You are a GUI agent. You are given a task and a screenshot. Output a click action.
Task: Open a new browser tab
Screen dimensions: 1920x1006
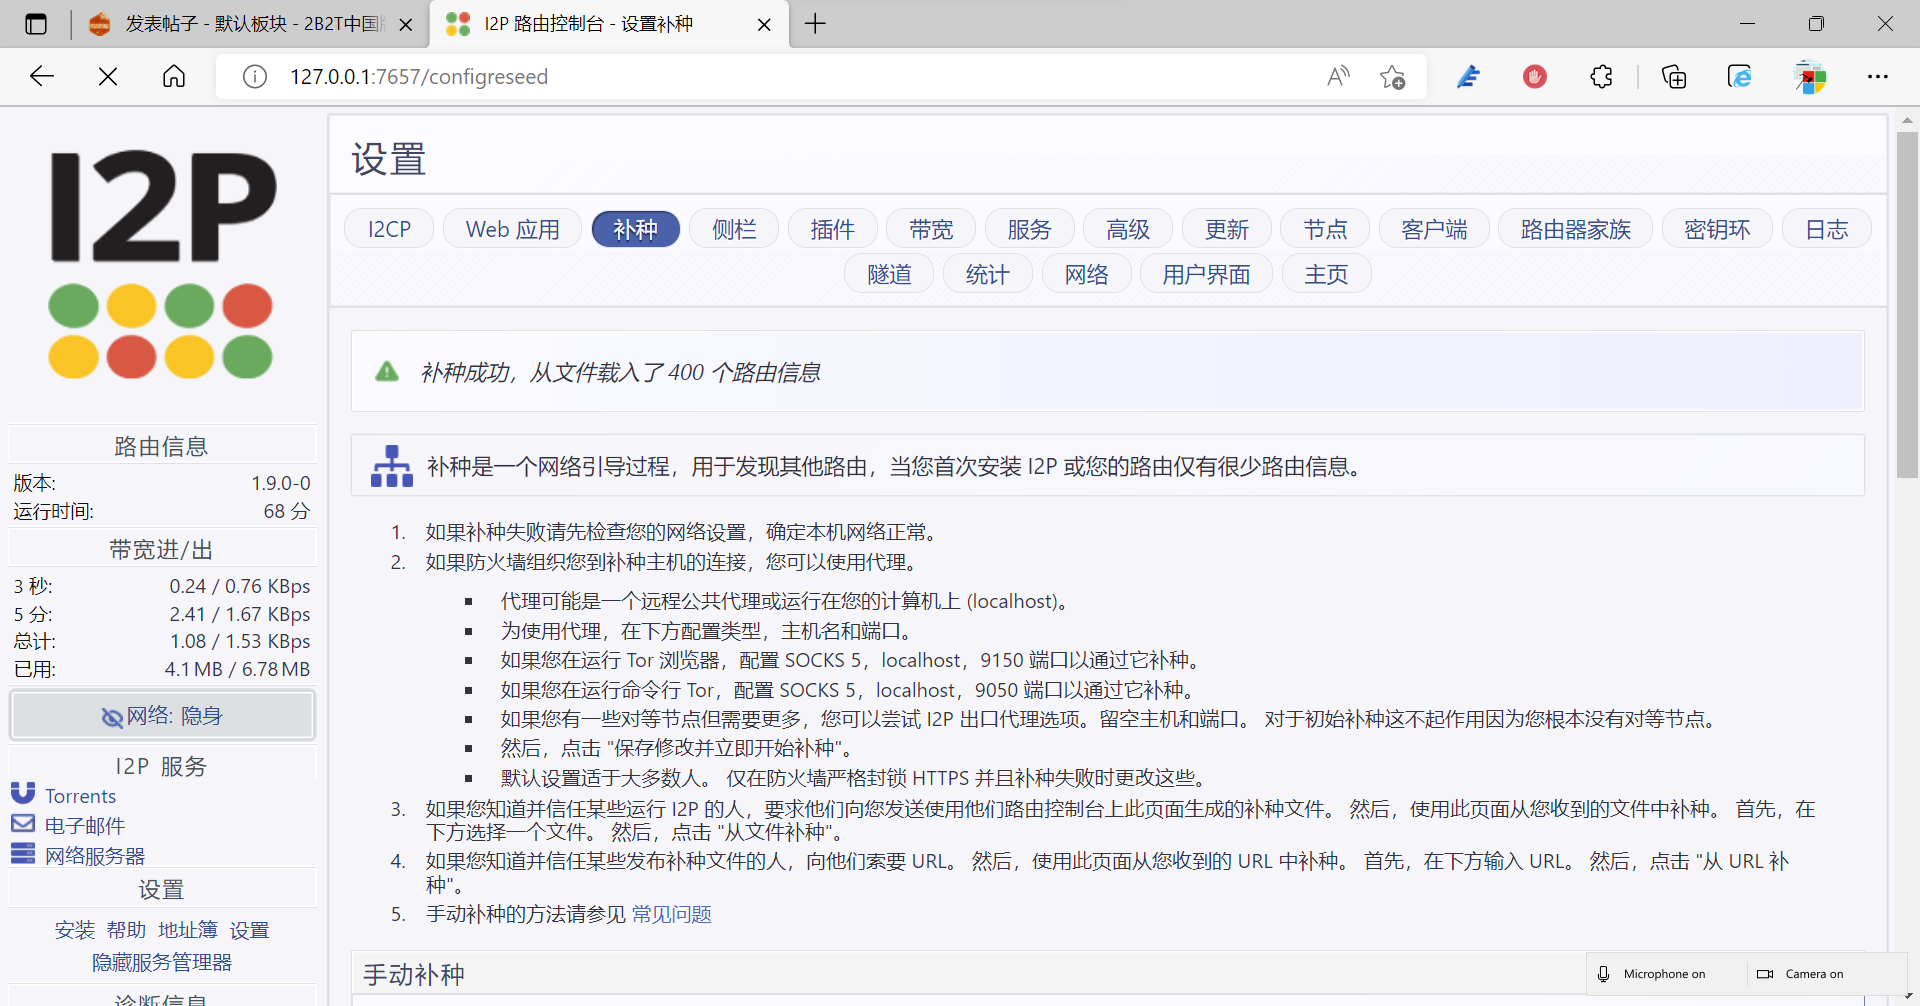(x=815, y=24)
